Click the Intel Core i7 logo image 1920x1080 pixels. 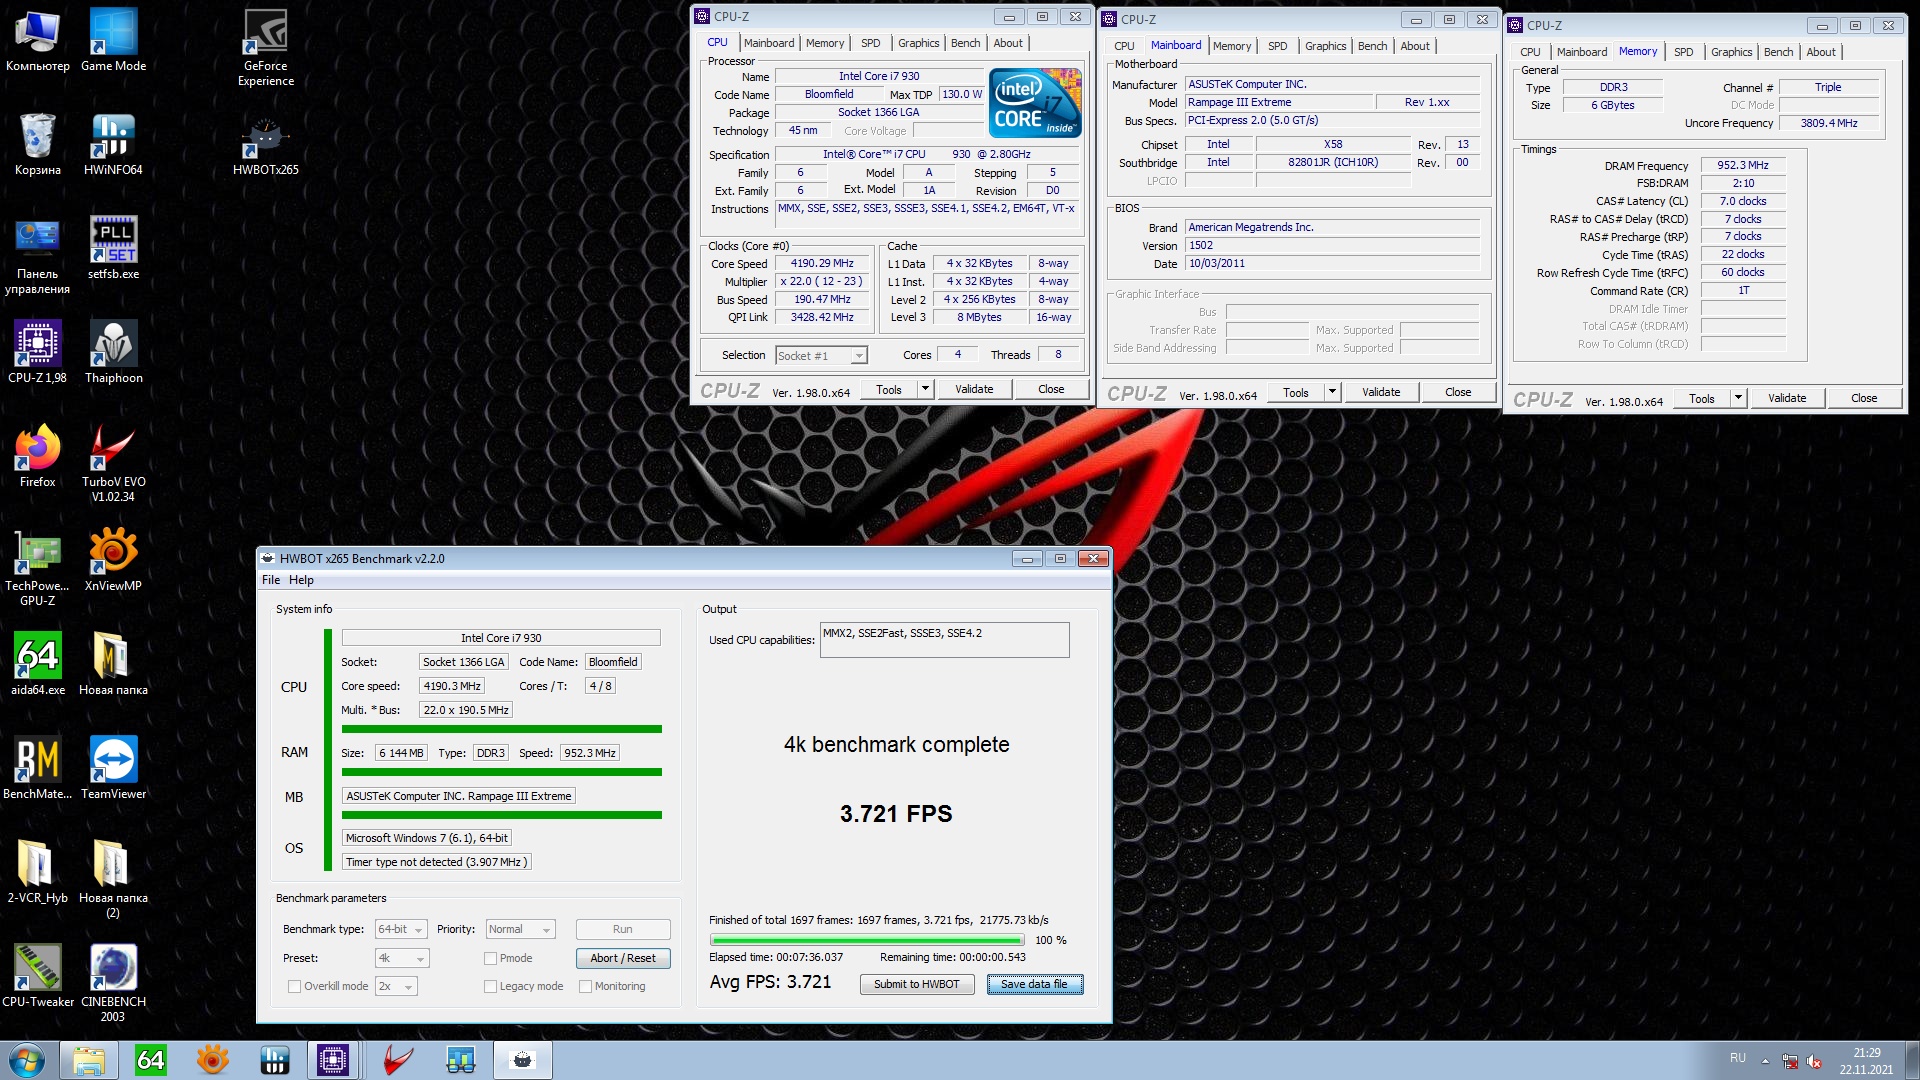[1035, 102]
